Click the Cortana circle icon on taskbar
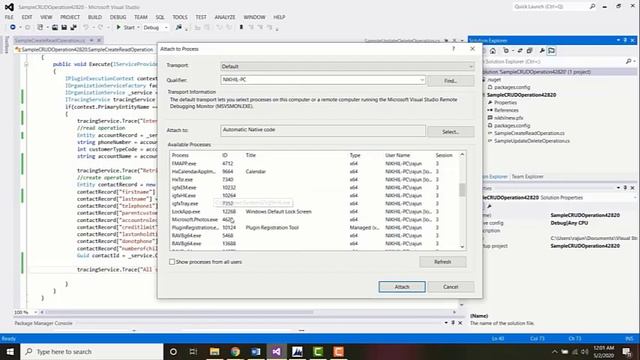Screen dimensions: 640x360 (x=173, y=351)
